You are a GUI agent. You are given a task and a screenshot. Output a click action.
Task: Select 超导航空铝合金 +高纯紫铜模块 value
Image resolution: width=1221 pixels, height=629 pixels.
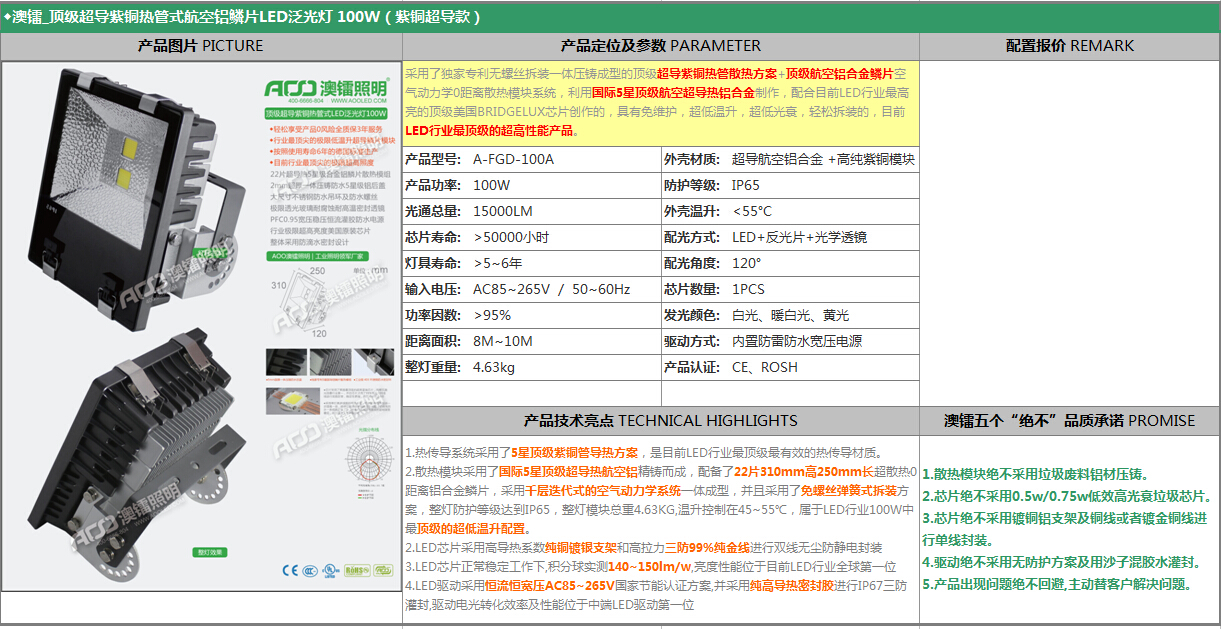pos(822,160)
